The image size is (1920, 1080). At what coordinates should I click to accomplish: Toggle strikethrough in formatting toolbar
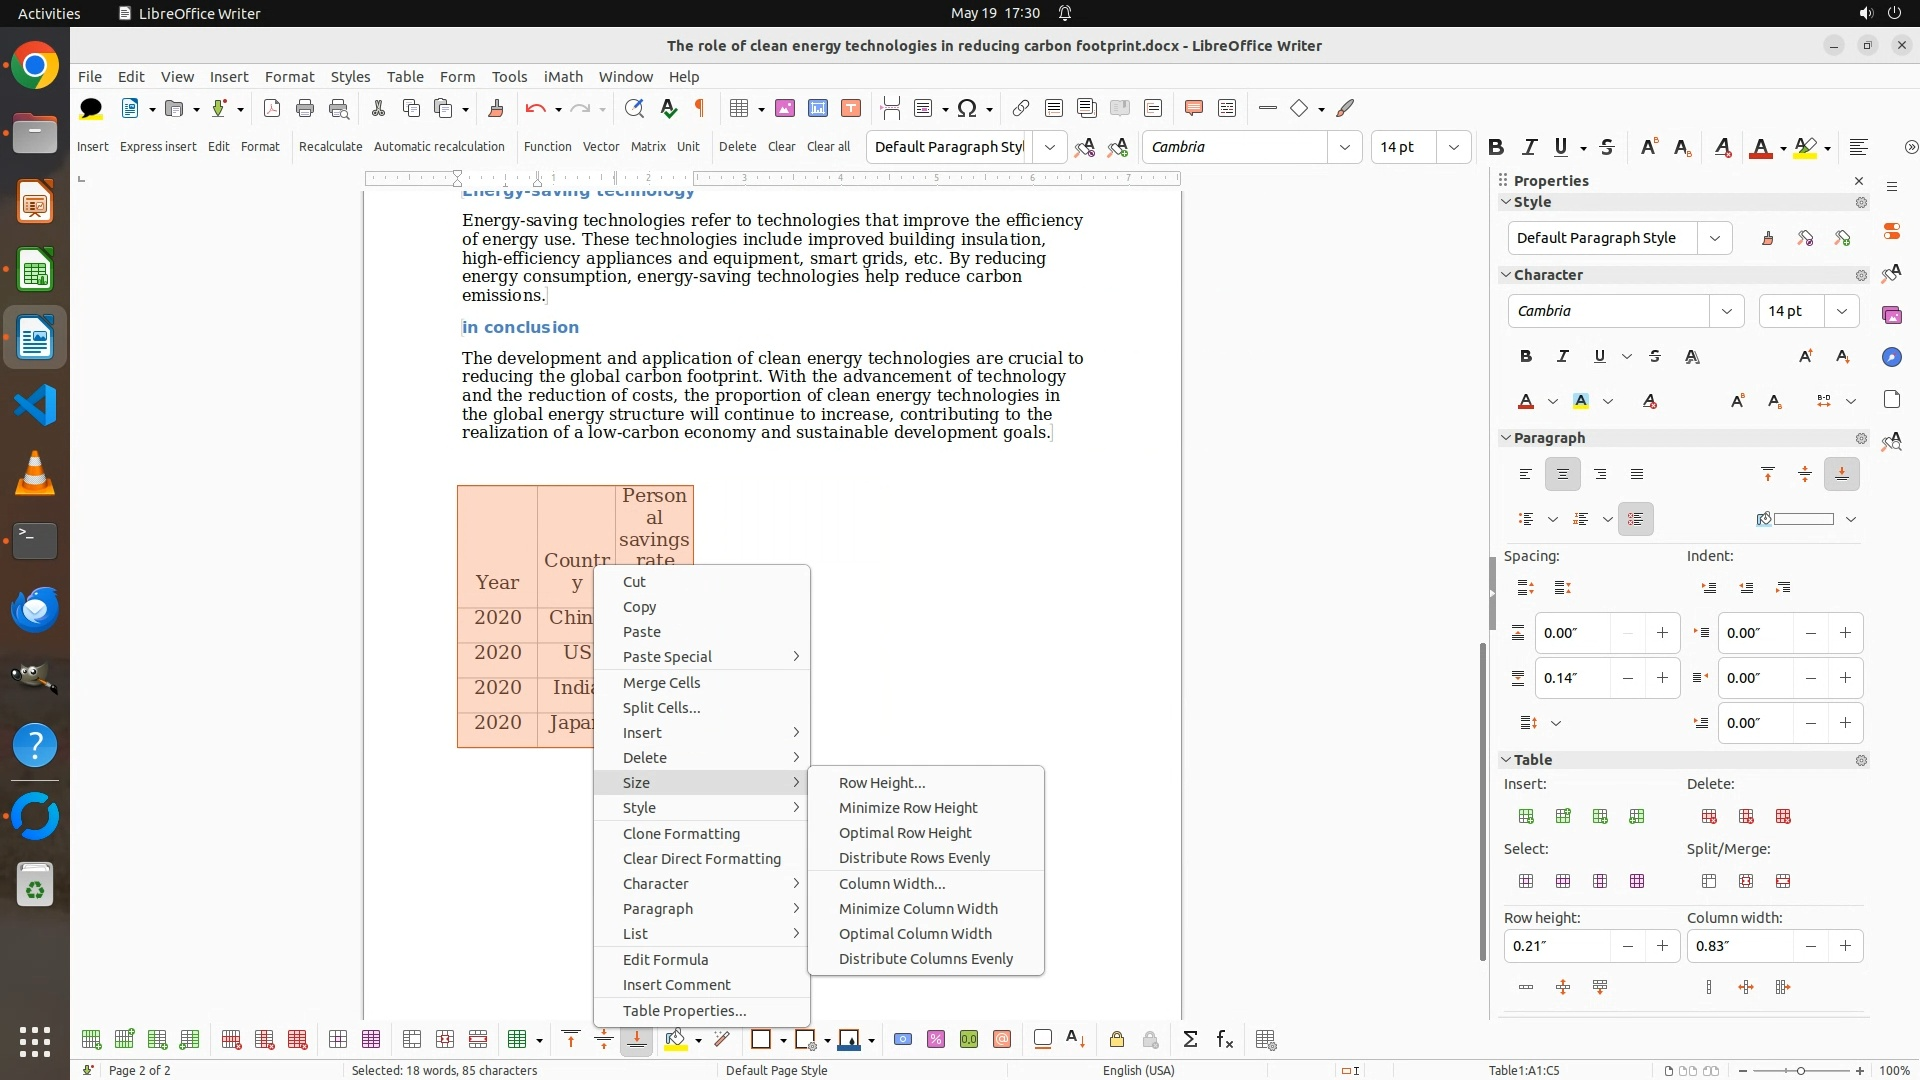tap(1607, 147)
